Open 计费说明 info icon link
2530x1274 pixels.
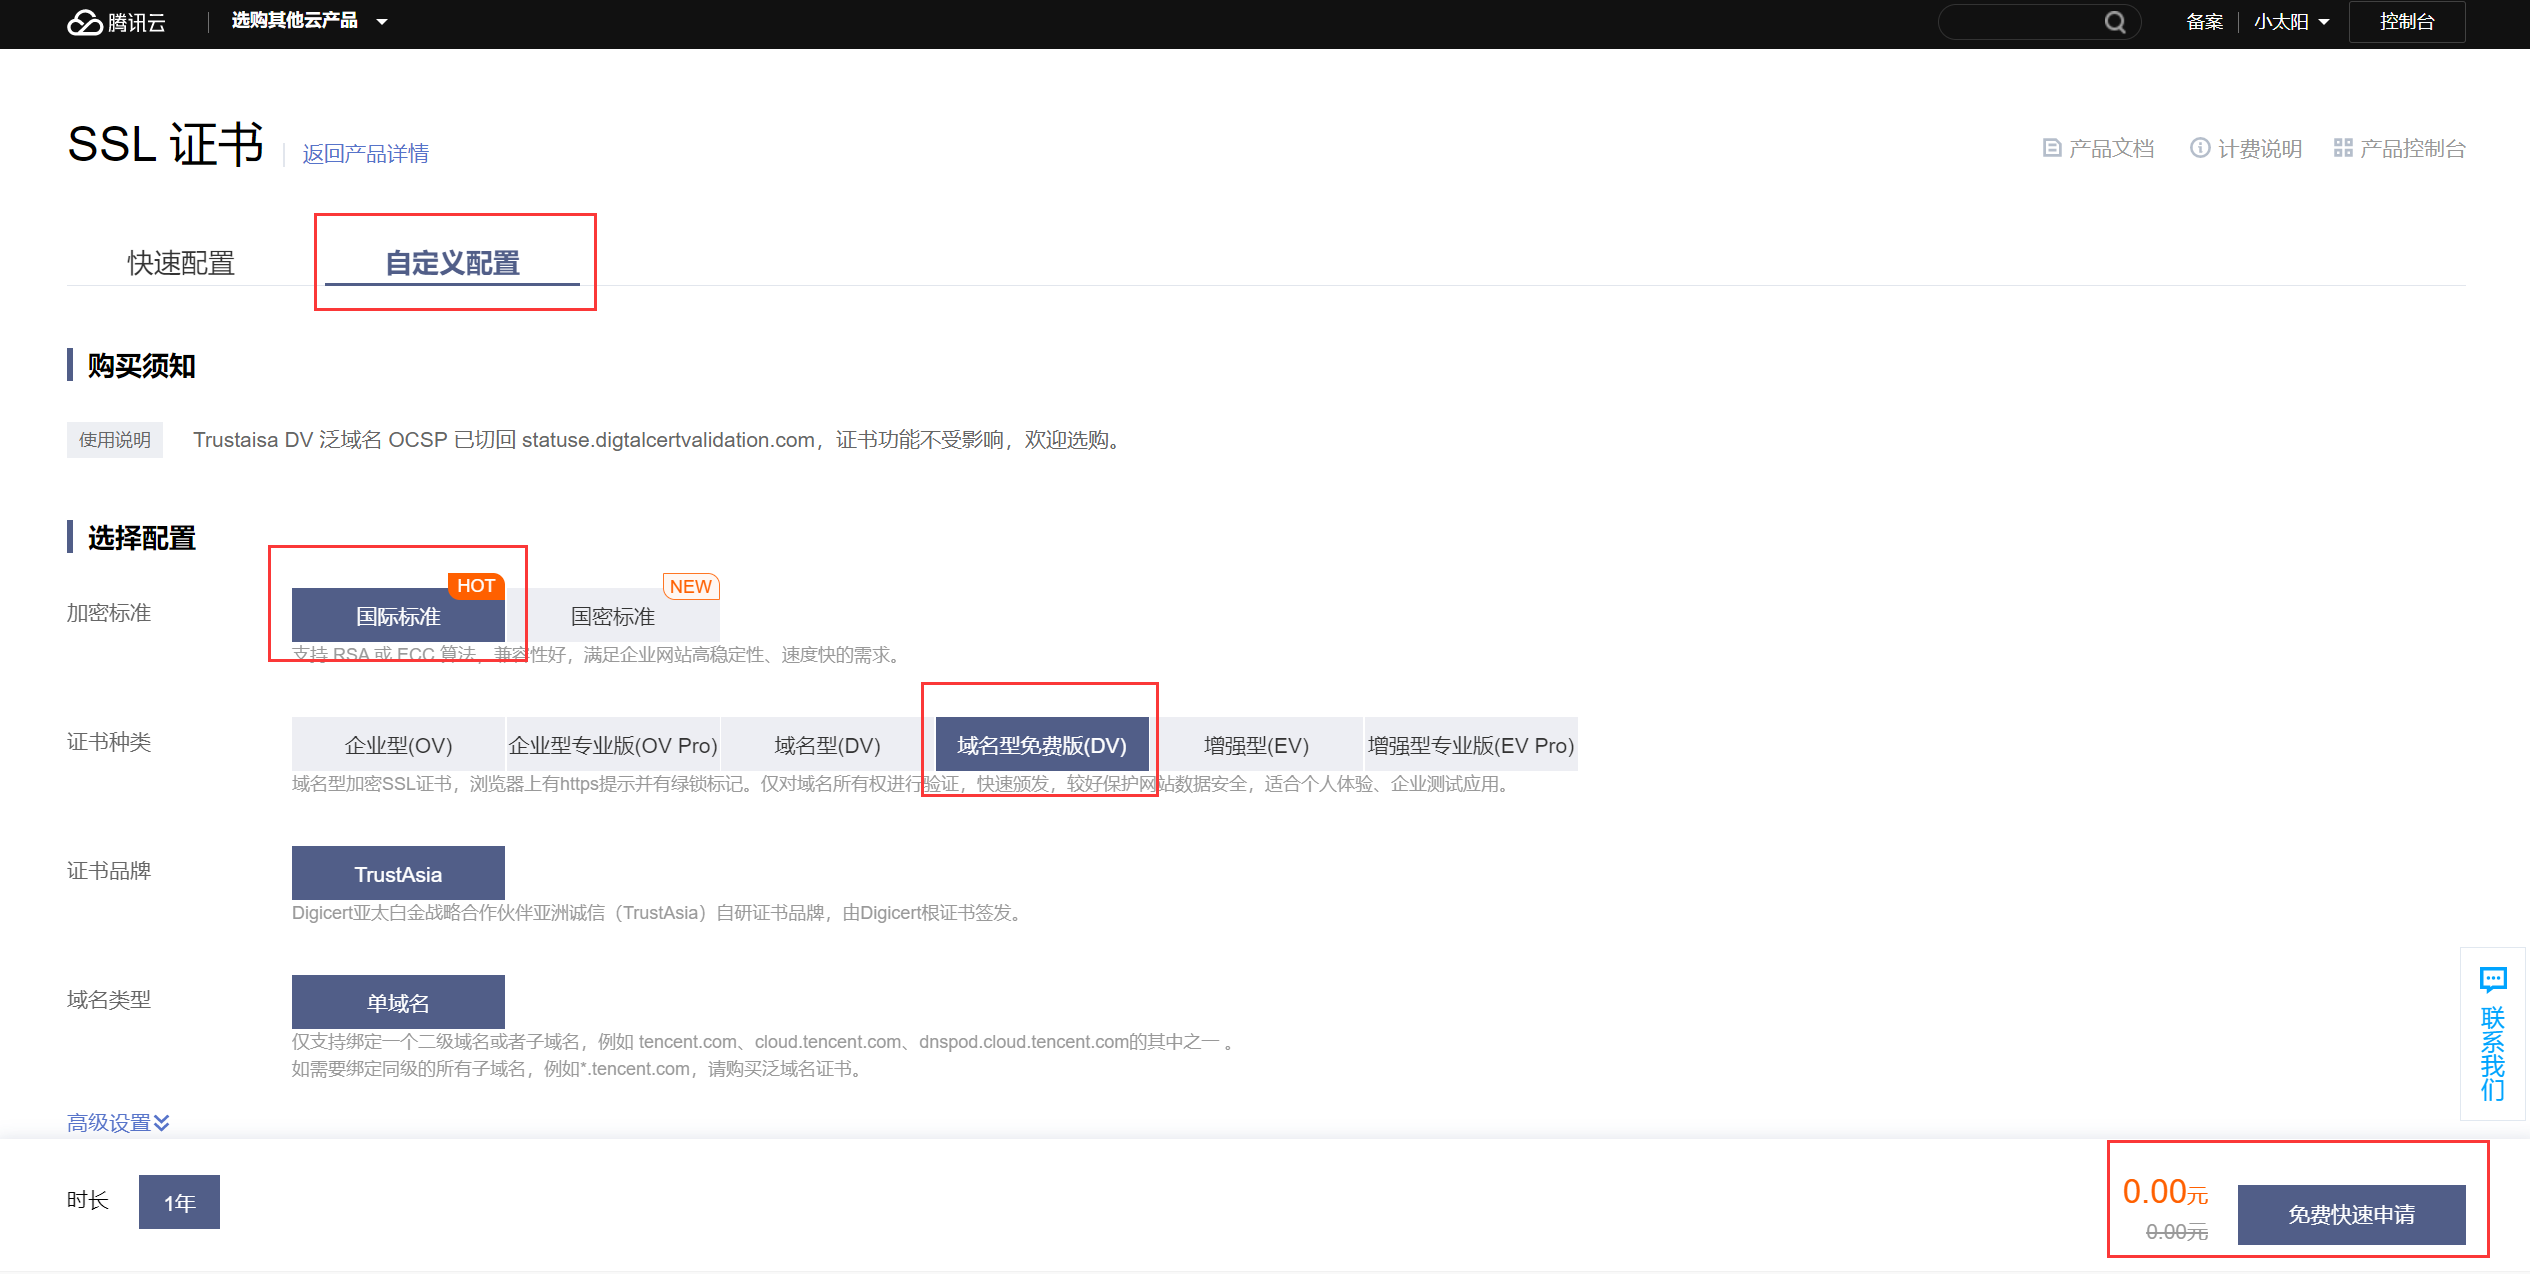tap(2200, 148)
